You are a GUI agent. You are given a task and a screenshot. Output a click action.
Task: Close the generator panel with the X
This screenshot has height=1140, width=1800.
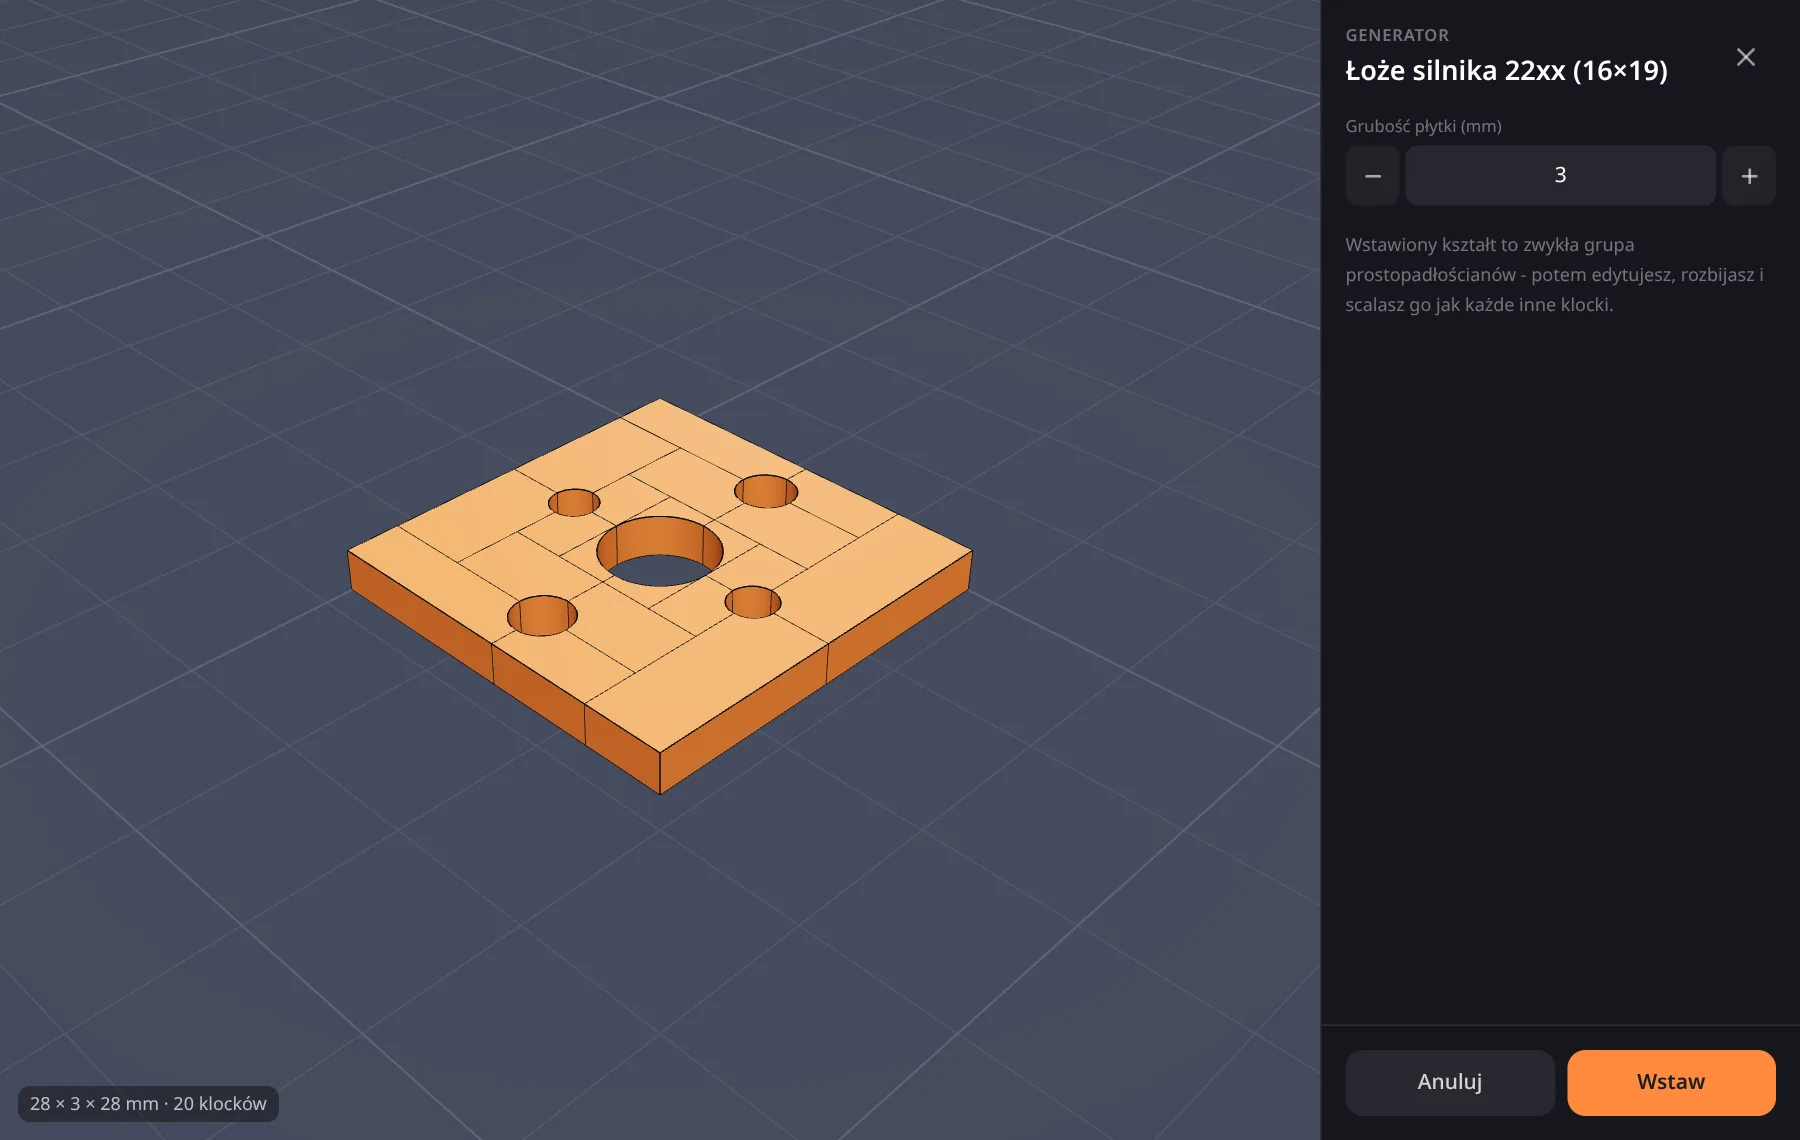click(1746, 57)
